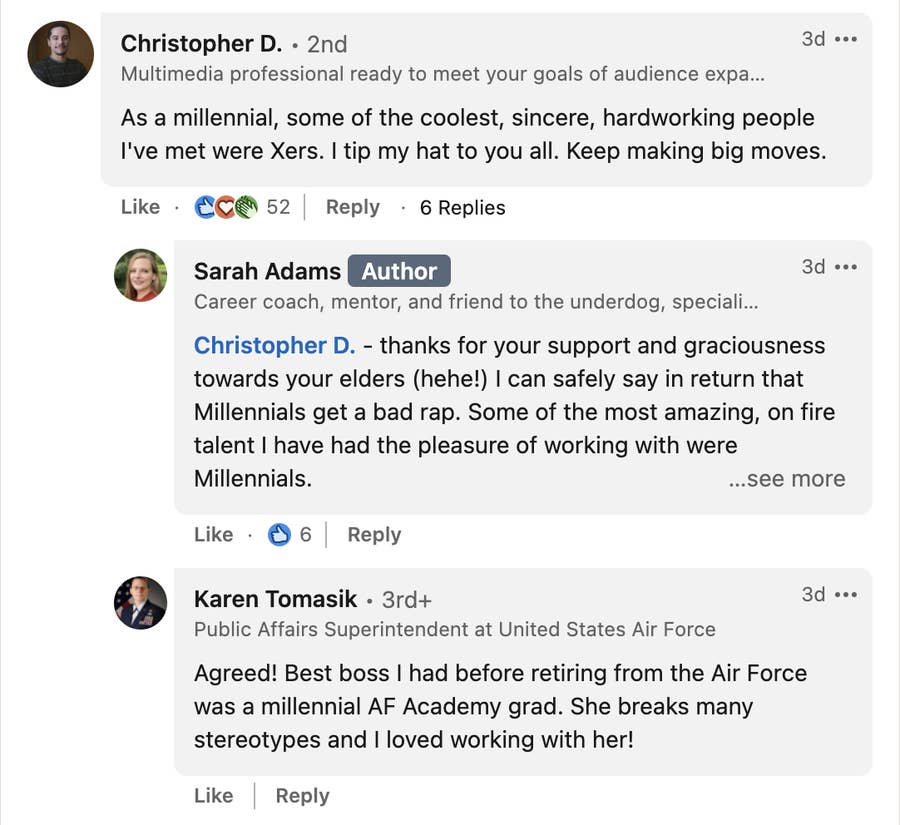Image resolution: width=900 pixels, height=825 pixels.
Task: Like Christopher D.'s comment
Action: tap(140, 207)
